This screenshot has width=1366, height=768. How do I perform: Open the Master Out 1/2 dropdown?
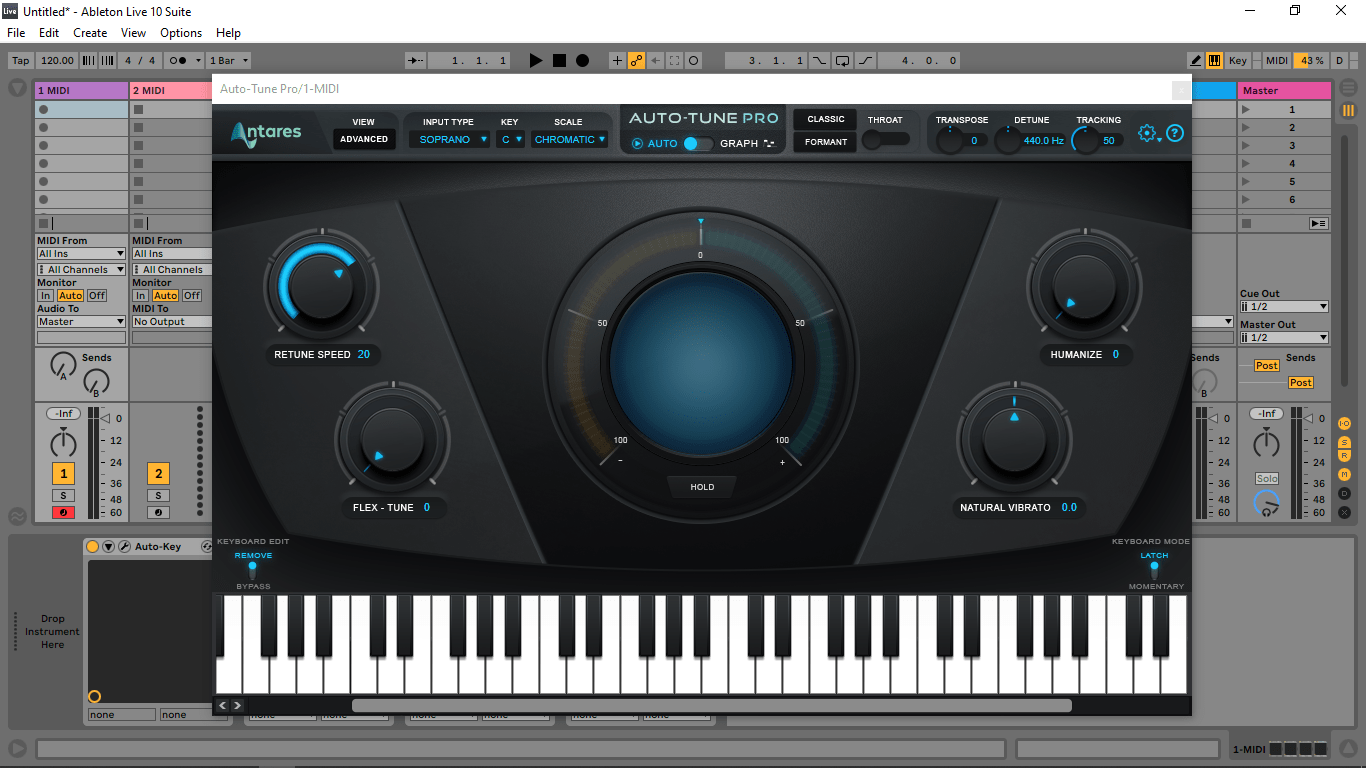pos(1284,338)
